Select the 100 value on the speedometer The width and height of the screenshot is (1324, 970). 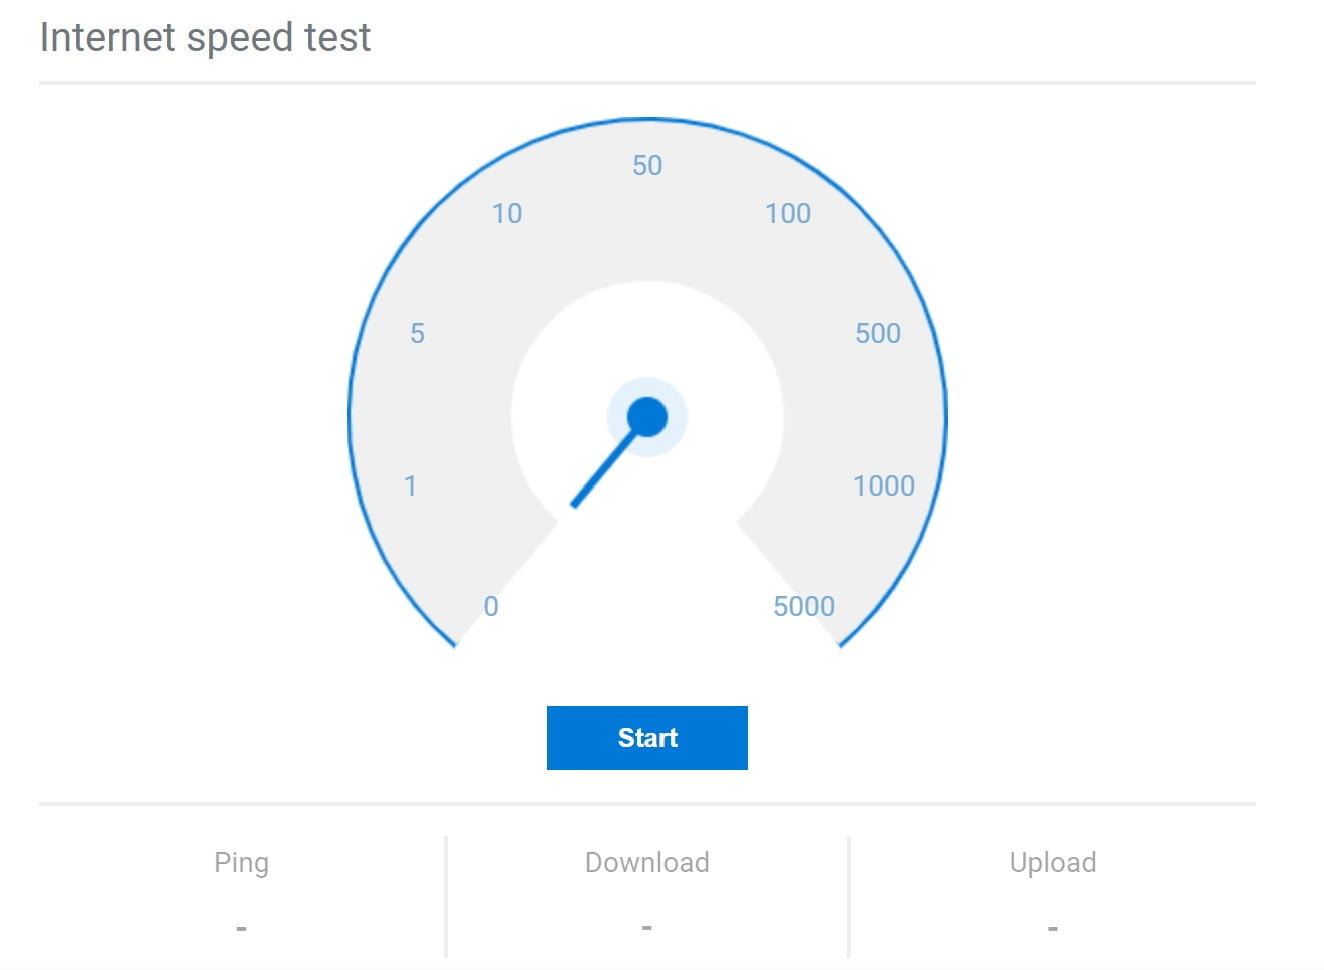coord(788,213)
